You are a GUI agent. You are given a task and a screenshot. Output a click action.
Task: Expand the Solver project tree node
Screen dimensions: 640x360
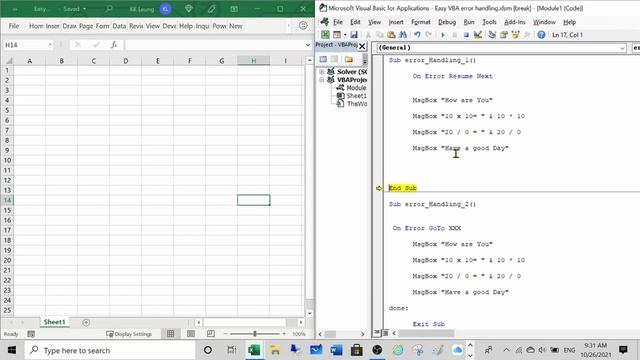(322, 71)
